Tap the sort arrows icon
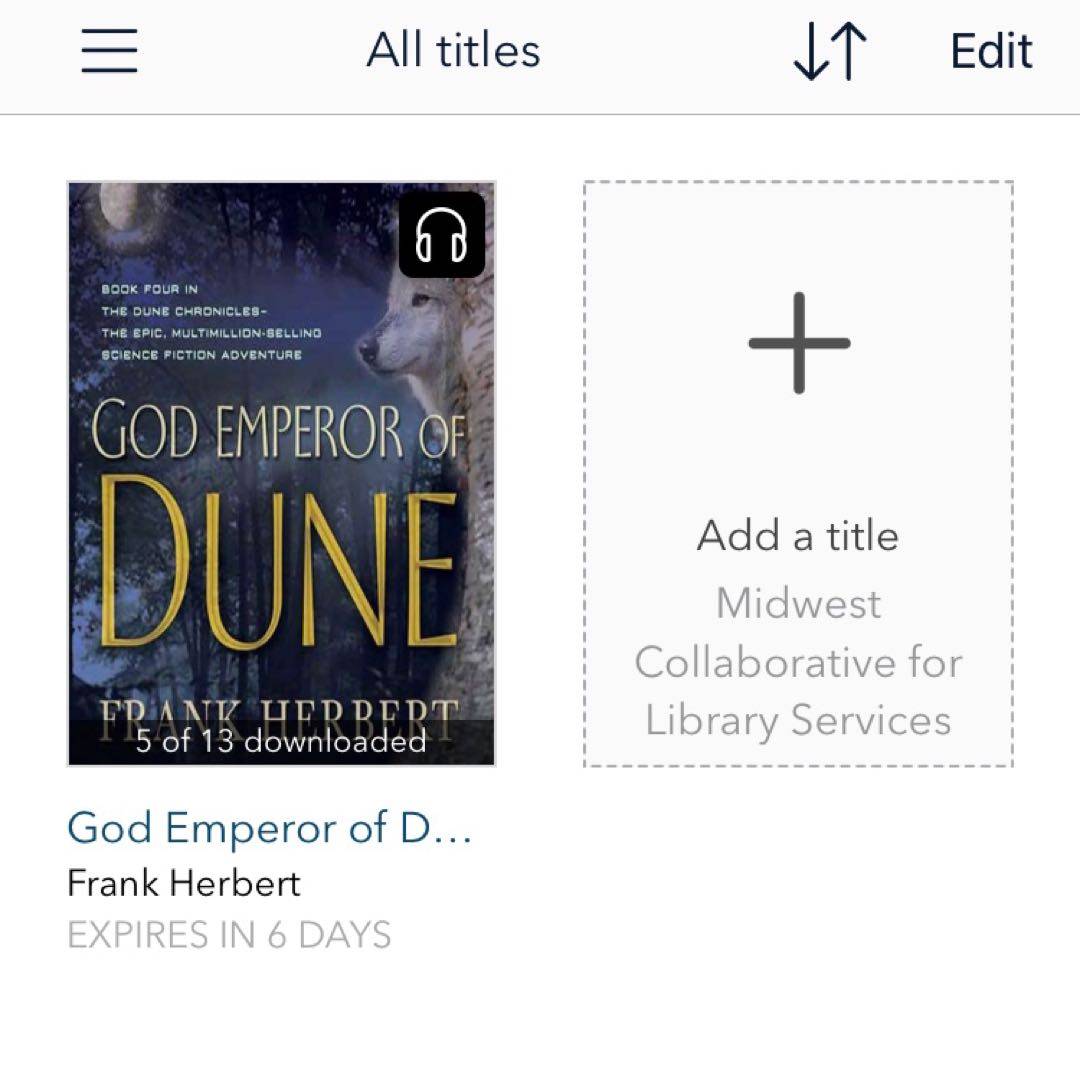The image size is (1080, 1080). point(830,51)
